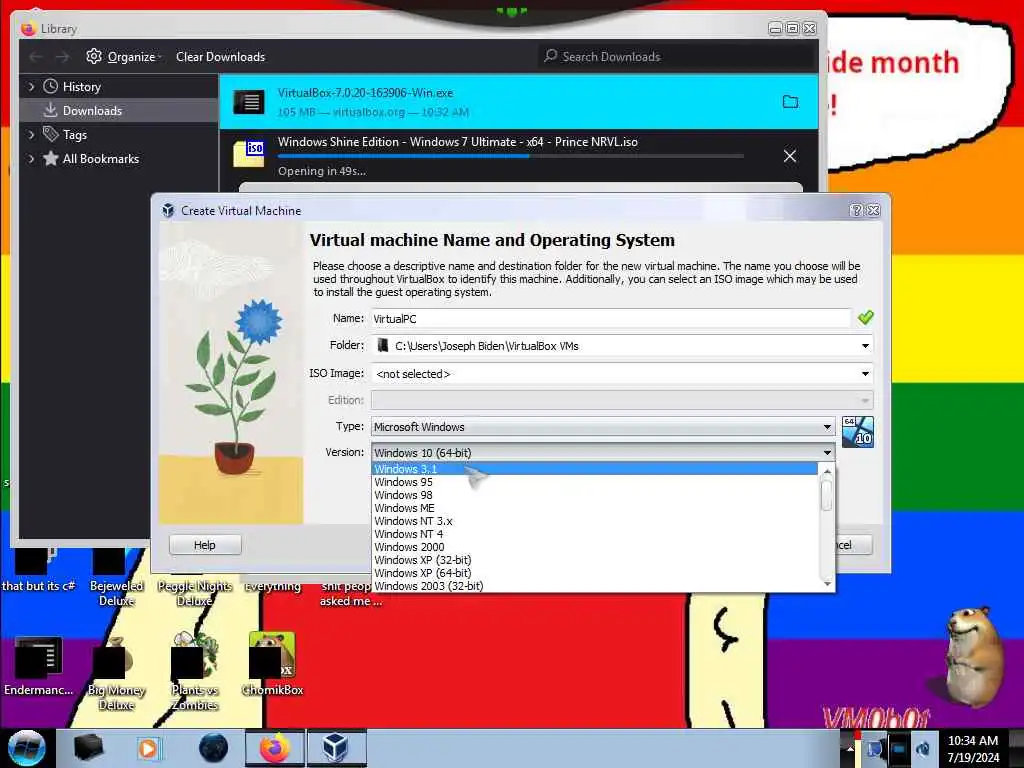Select Windows NT 4 from version list

pyautogui.click(x=594, y=534)
